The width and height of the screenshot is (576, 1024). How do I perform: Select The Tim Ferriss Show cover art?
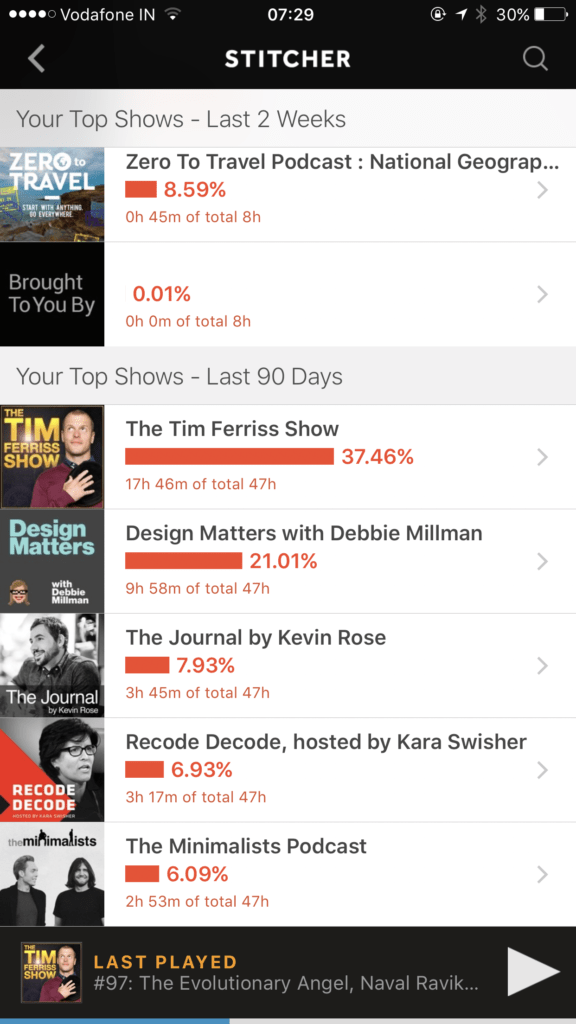52,456
